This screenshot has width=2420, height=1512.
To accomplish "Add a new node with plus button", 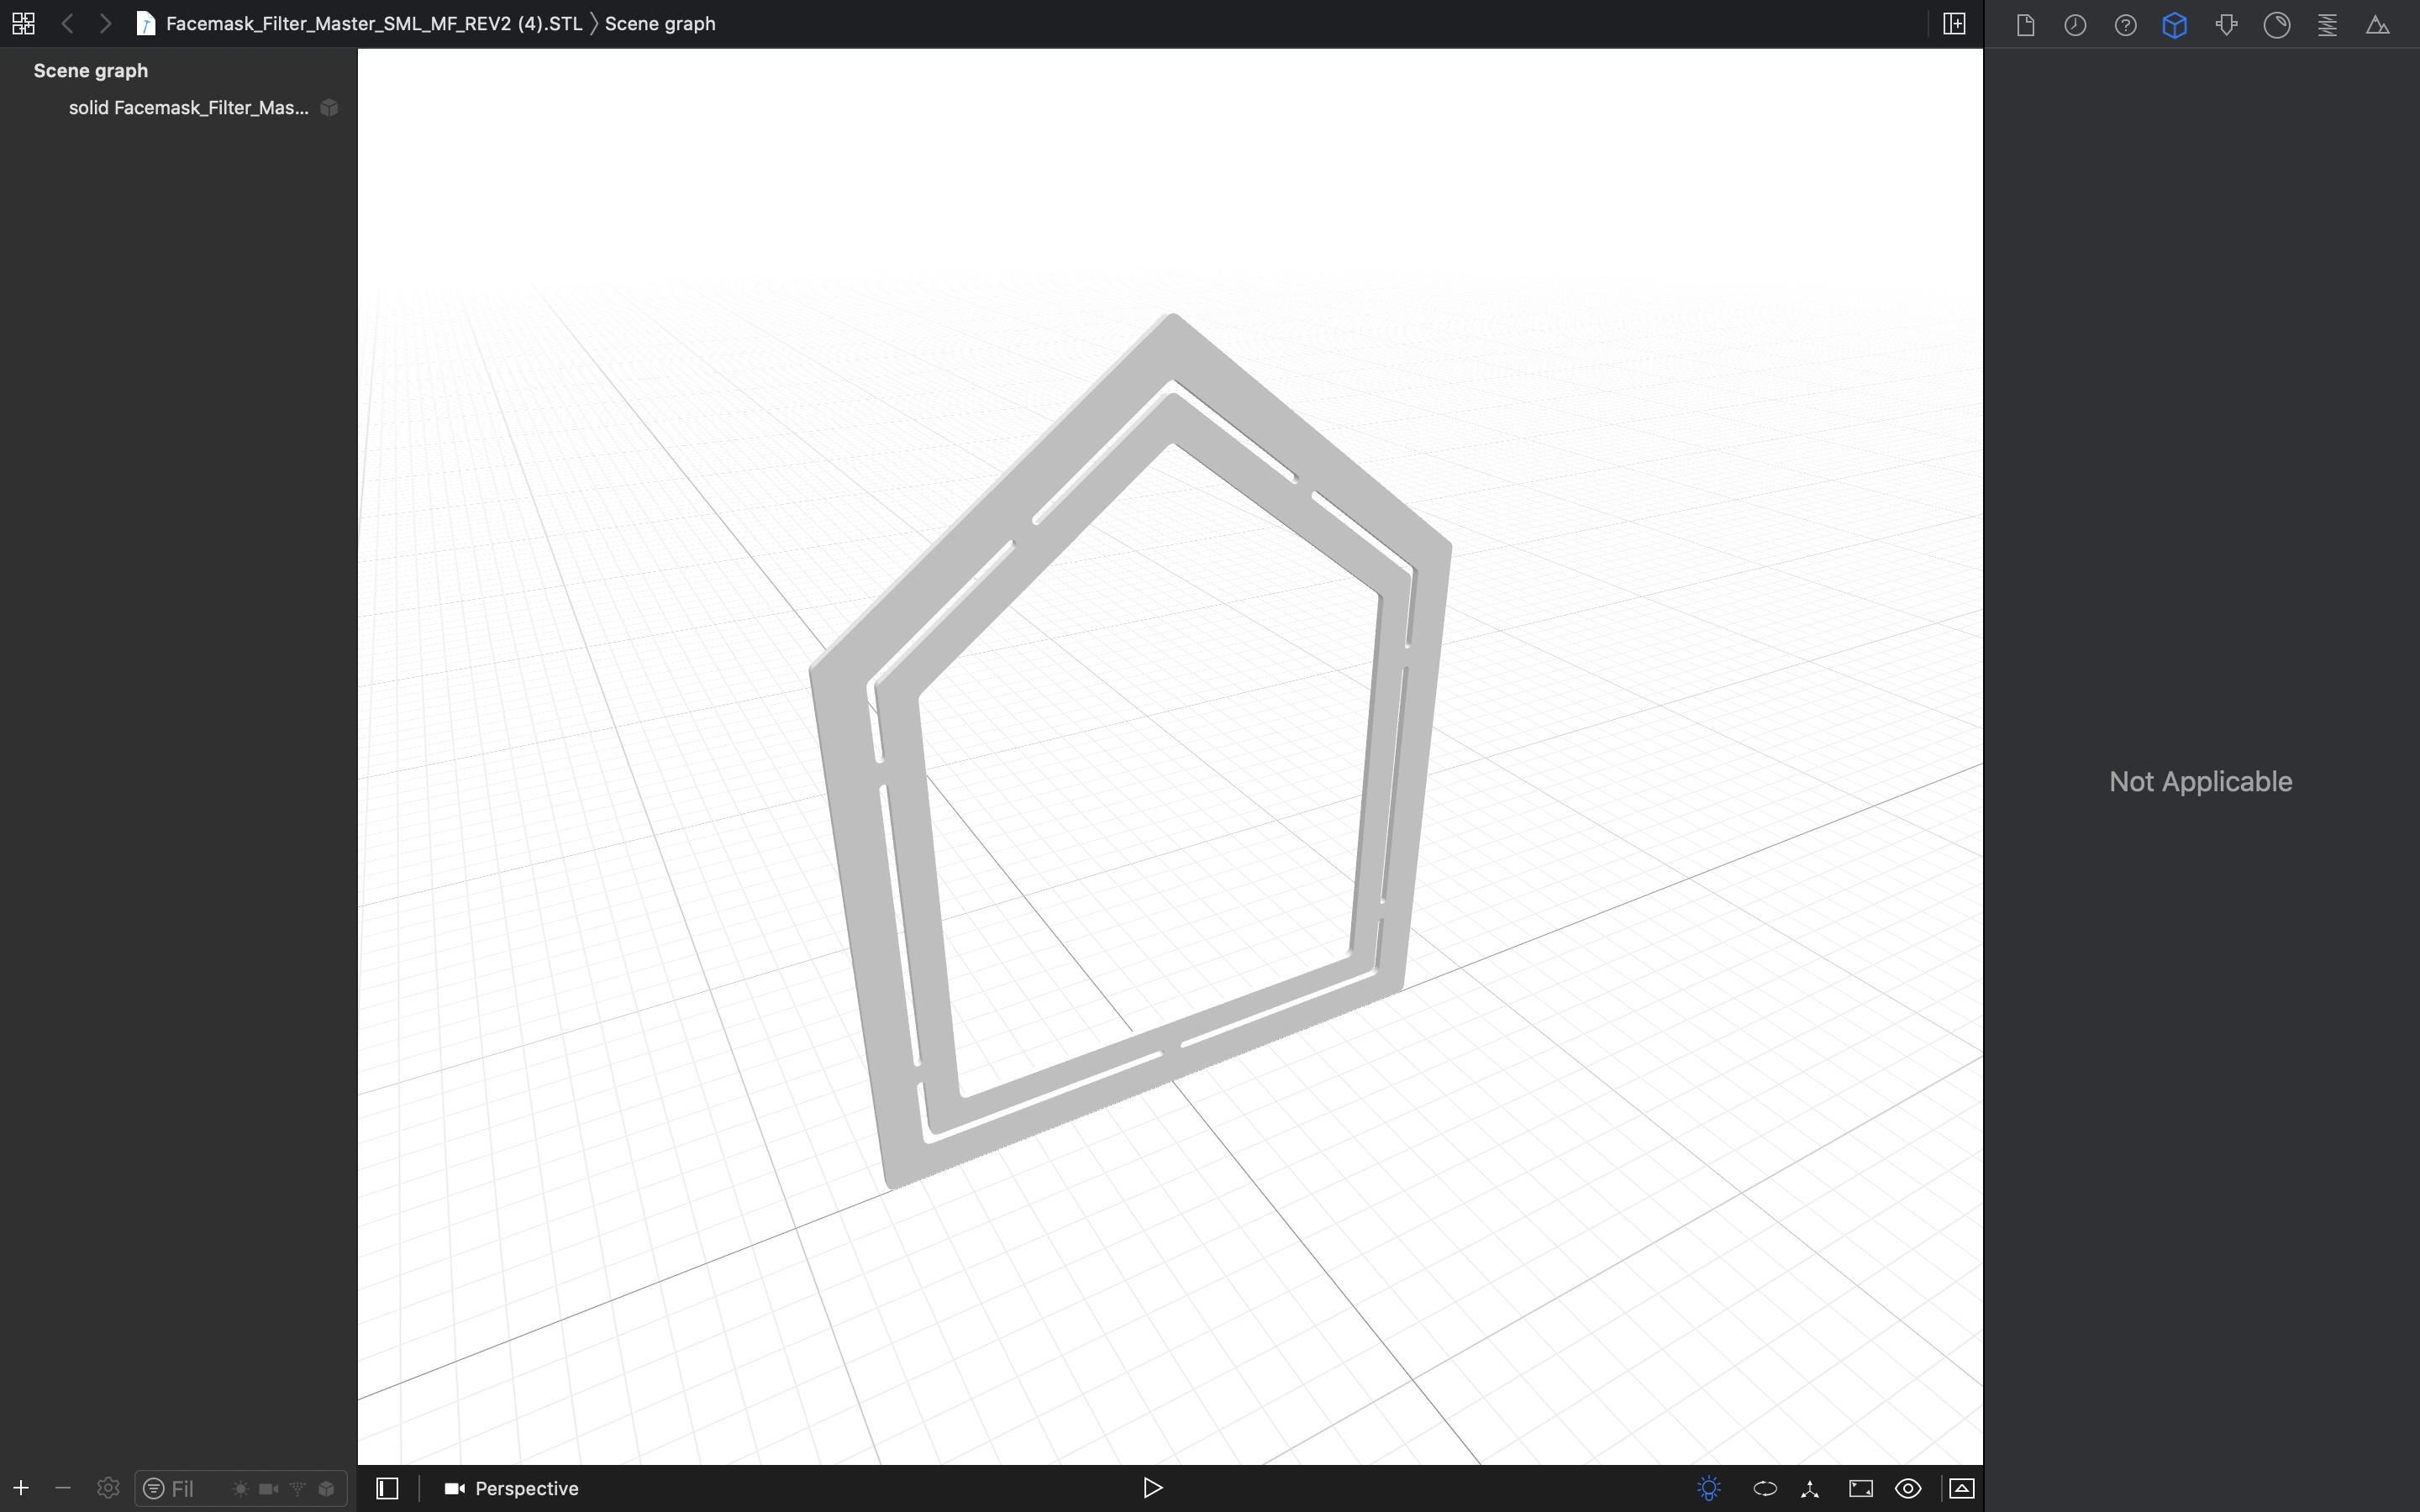I will tap(21, 1488).
